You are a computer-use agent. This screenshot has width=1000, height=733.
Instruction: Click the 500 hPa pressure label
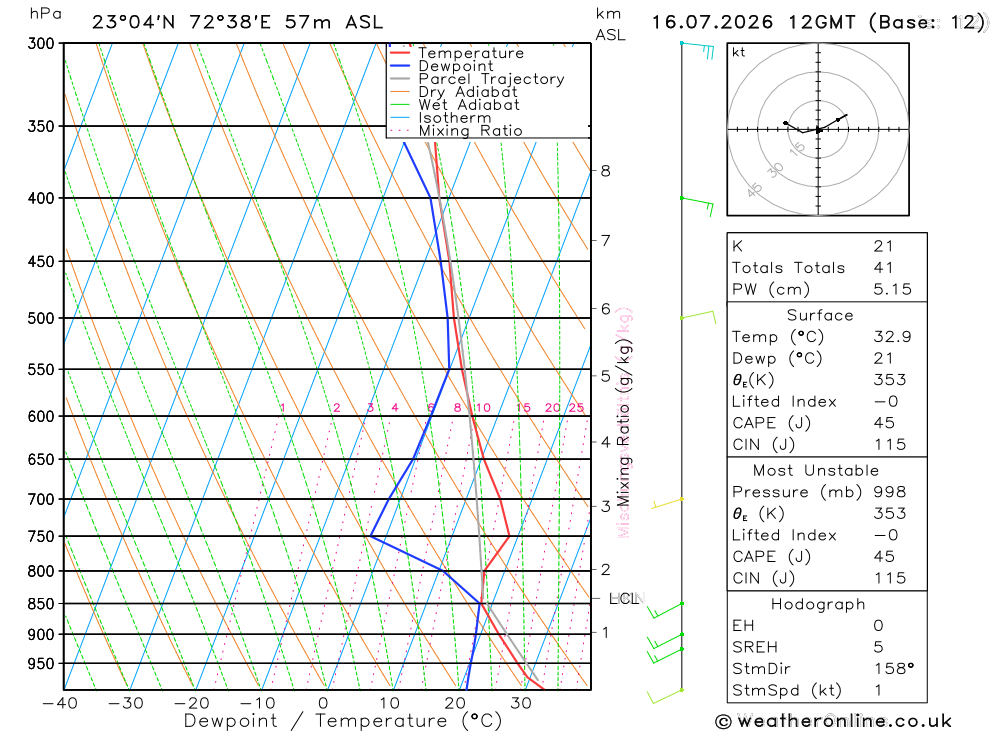pyautogui.click(x=41, y=318)
